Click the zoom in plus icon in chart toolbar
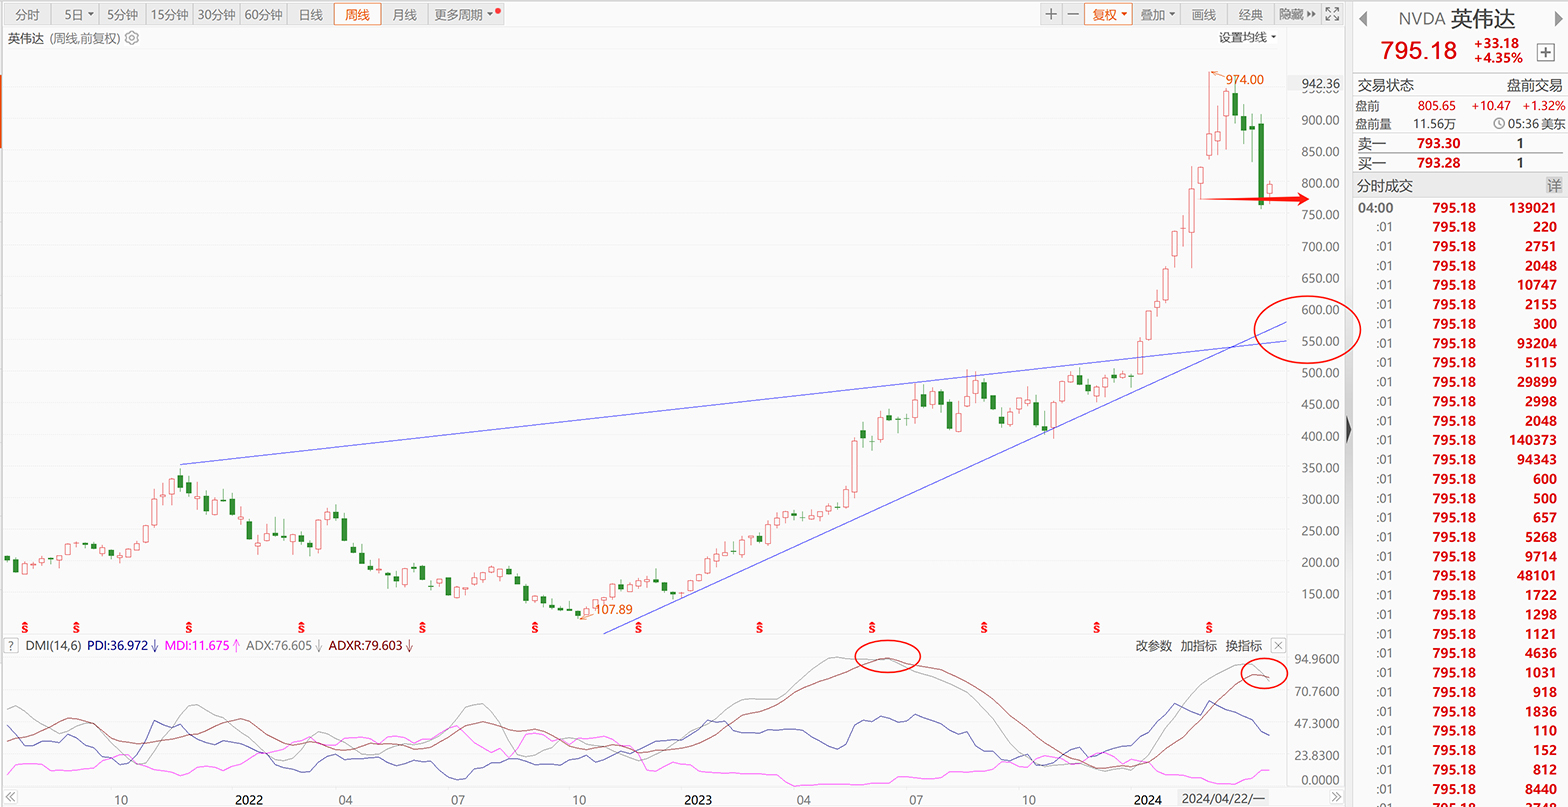The height and width of the screenshot is (807, 1568). [x=1050, y=15]
